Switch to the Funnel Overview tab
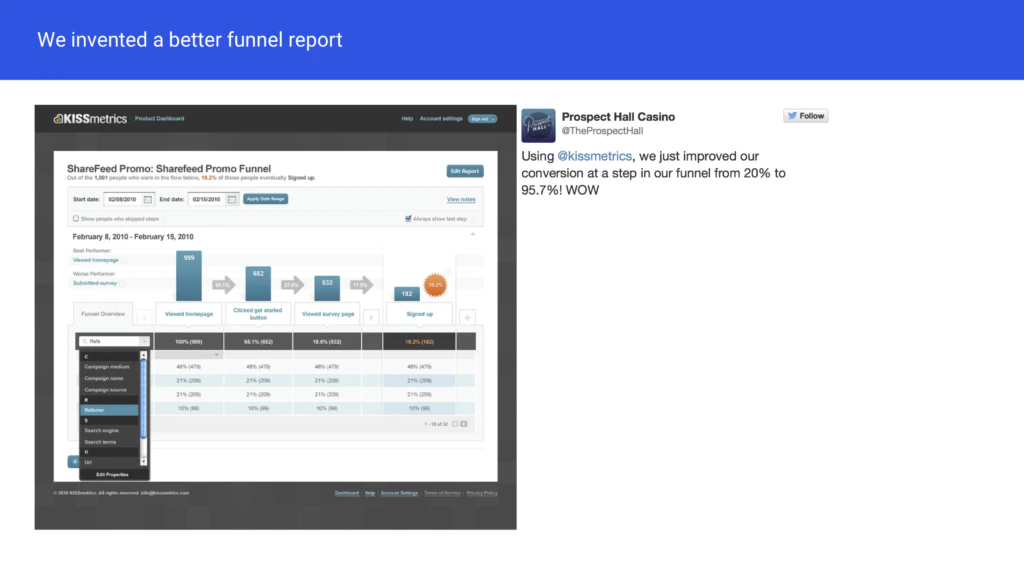This screenshot has height=576, width=1024. (103, 314)
